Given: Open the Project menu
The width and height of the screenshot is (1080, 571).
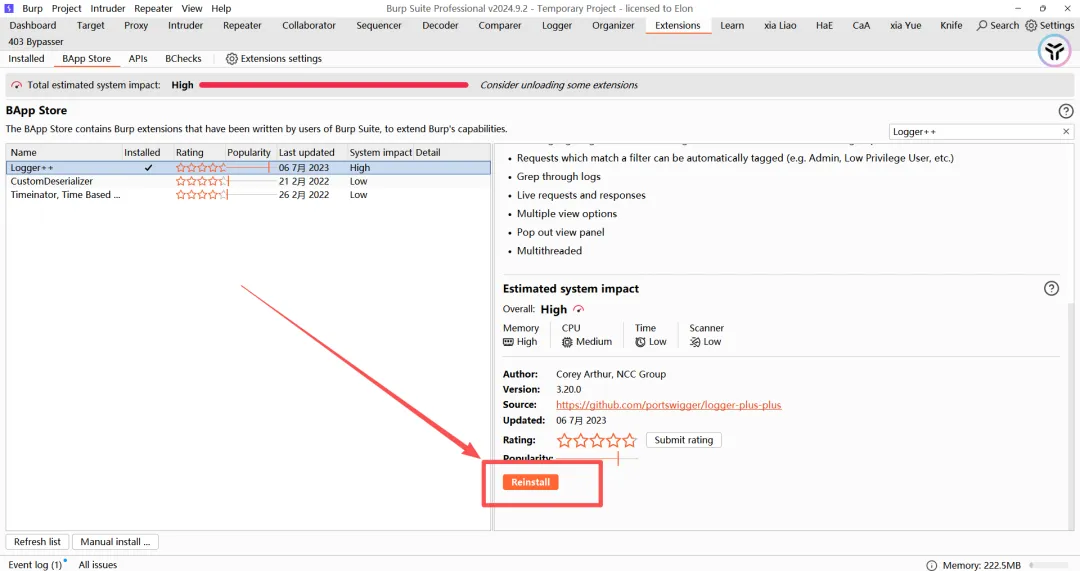Looking at the screenshot, I should 67,8.
